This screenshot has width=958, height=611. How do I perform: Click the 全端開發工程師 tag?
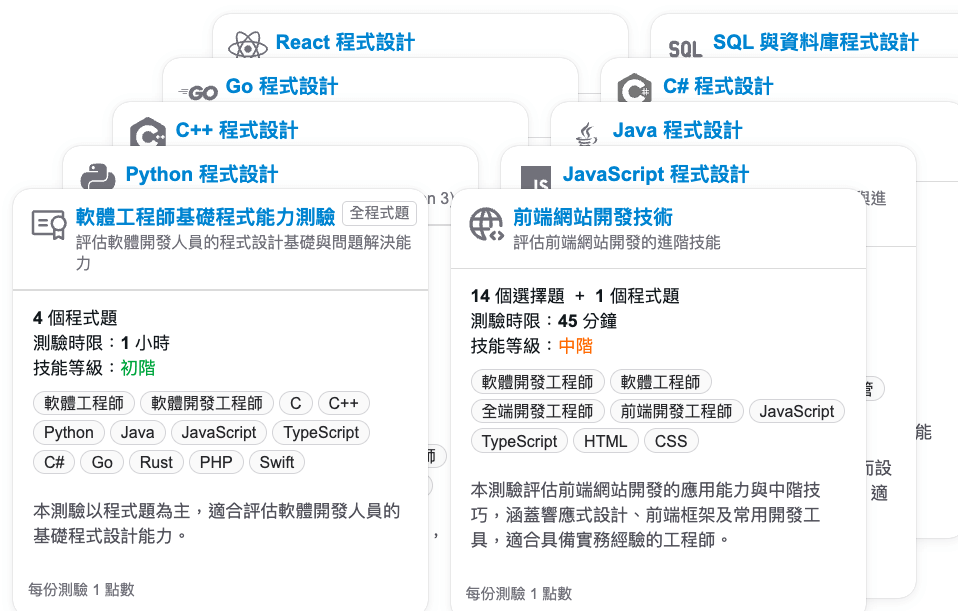pos(537,411)
